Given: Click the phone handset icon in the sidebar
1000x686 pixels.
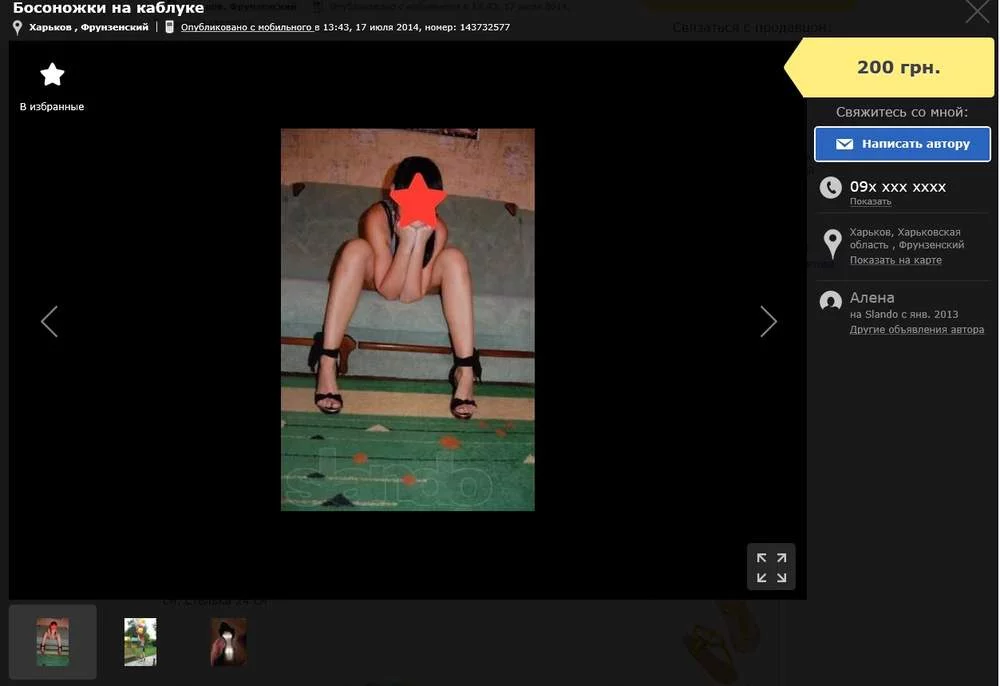Looking at the screenshot, I should [829, 186].
